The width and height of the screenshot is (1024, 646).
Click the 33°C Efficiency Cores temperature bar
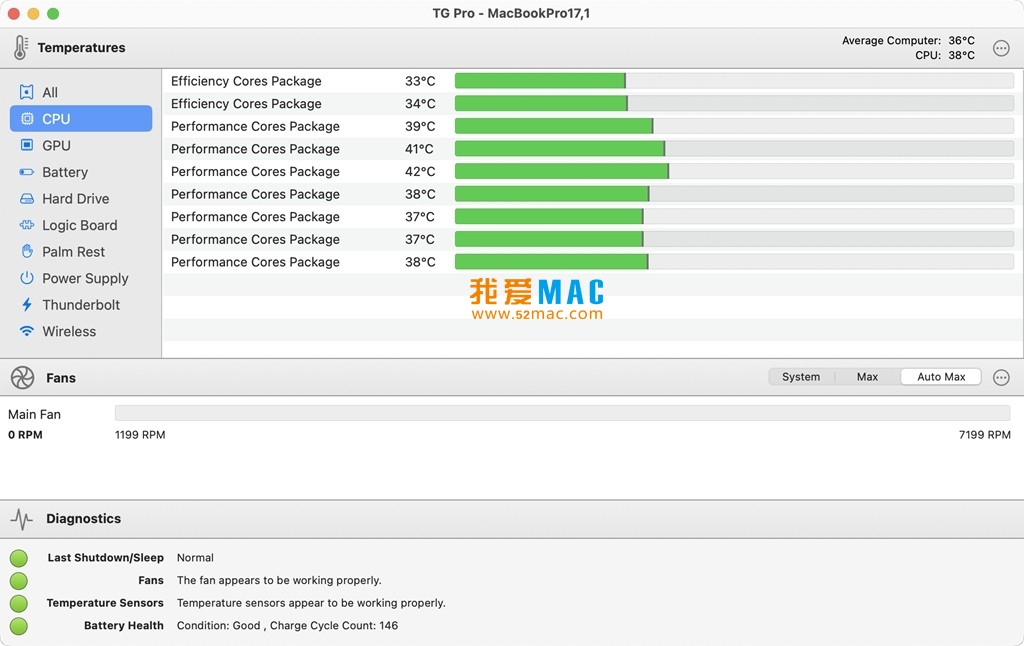point(734,81)
